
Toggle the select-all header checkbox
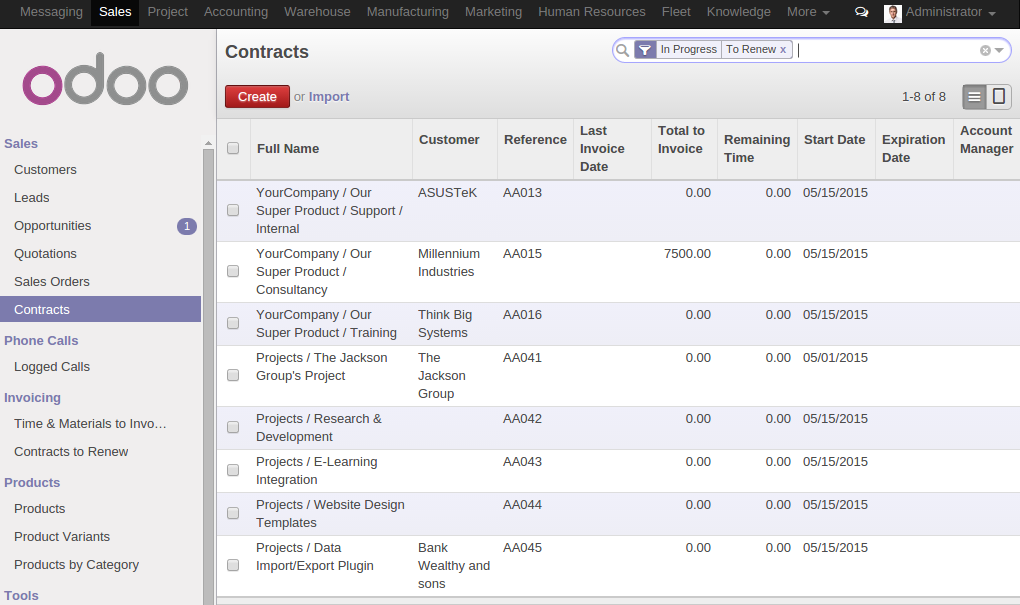click(233, 148)
